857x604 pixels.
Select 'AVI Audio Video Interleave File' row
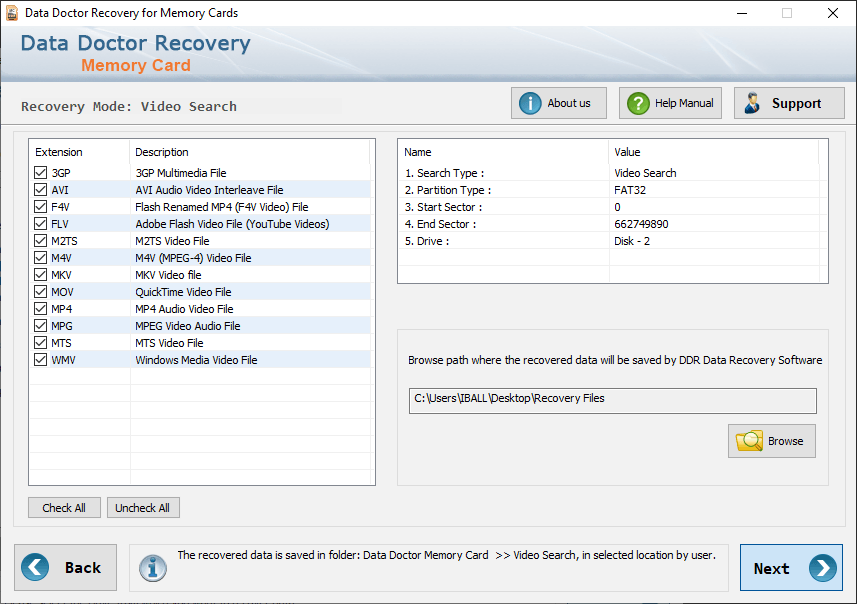[209, 190]
